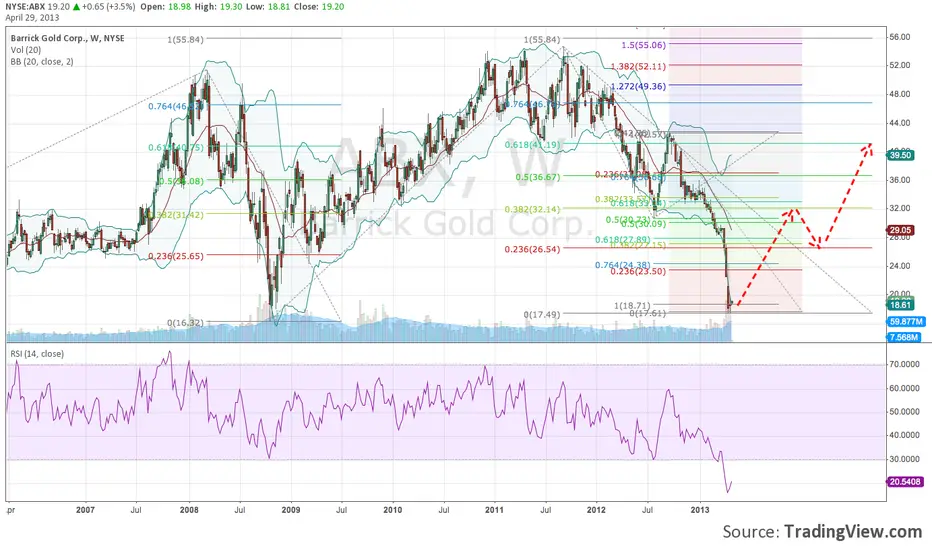Select the BB (20, close, 2) indicator label

pos(42,62)
